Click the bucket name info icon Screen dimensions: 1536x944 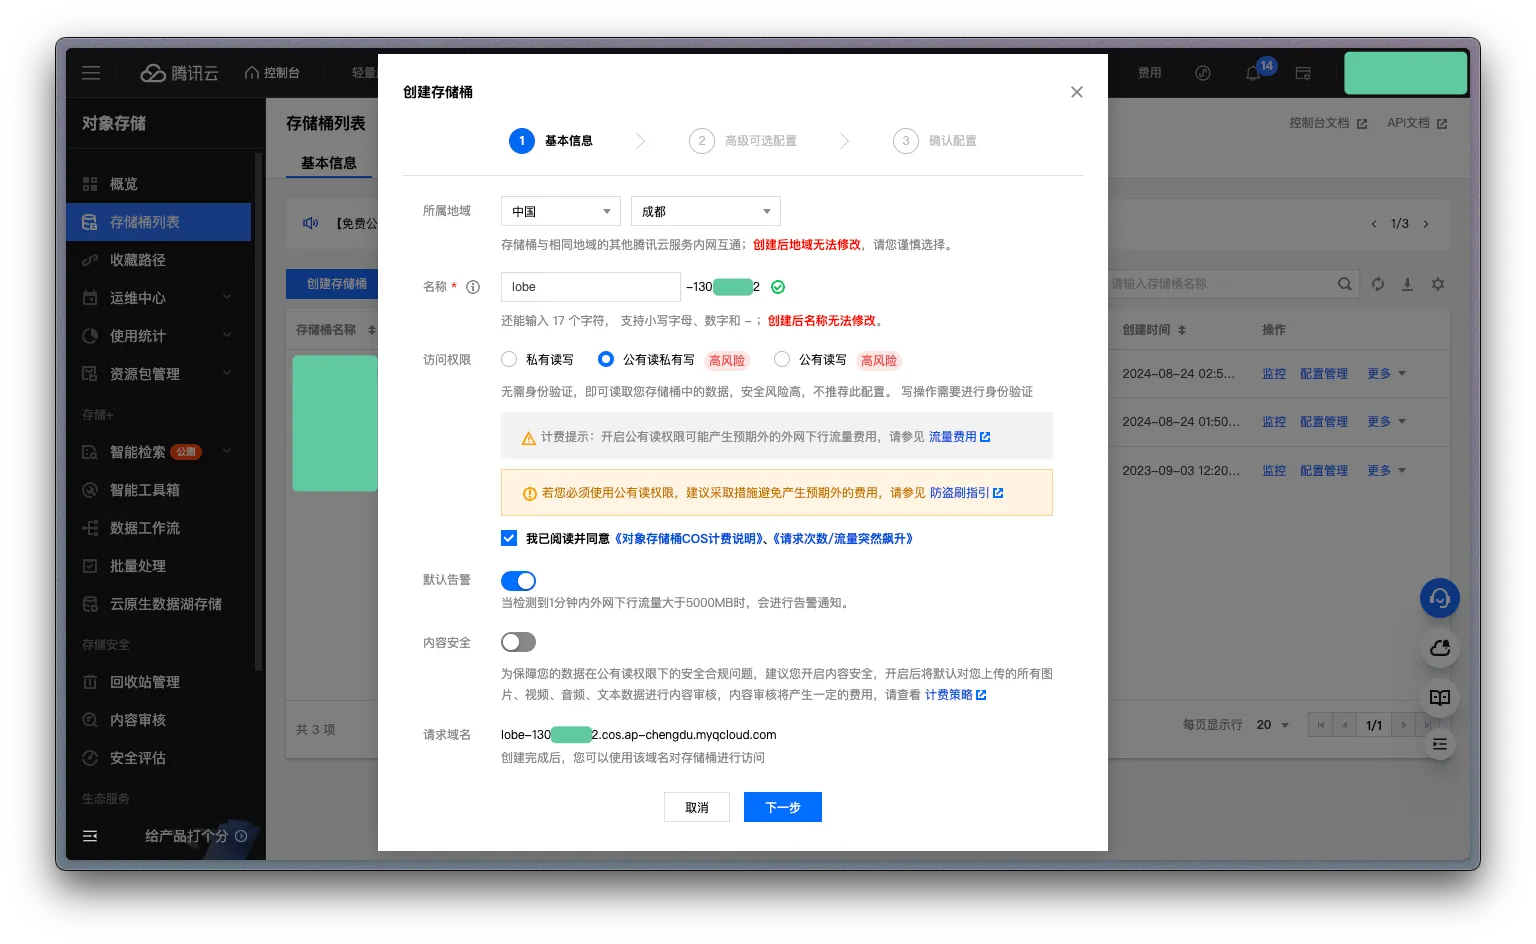(x=473, y=287)
